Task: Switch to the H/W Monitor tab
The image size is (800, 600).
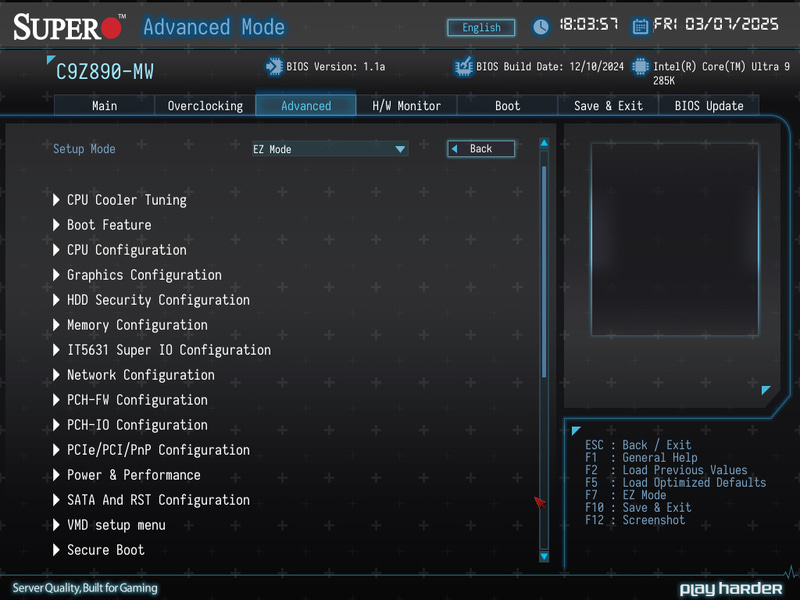Action: [406, 106]
